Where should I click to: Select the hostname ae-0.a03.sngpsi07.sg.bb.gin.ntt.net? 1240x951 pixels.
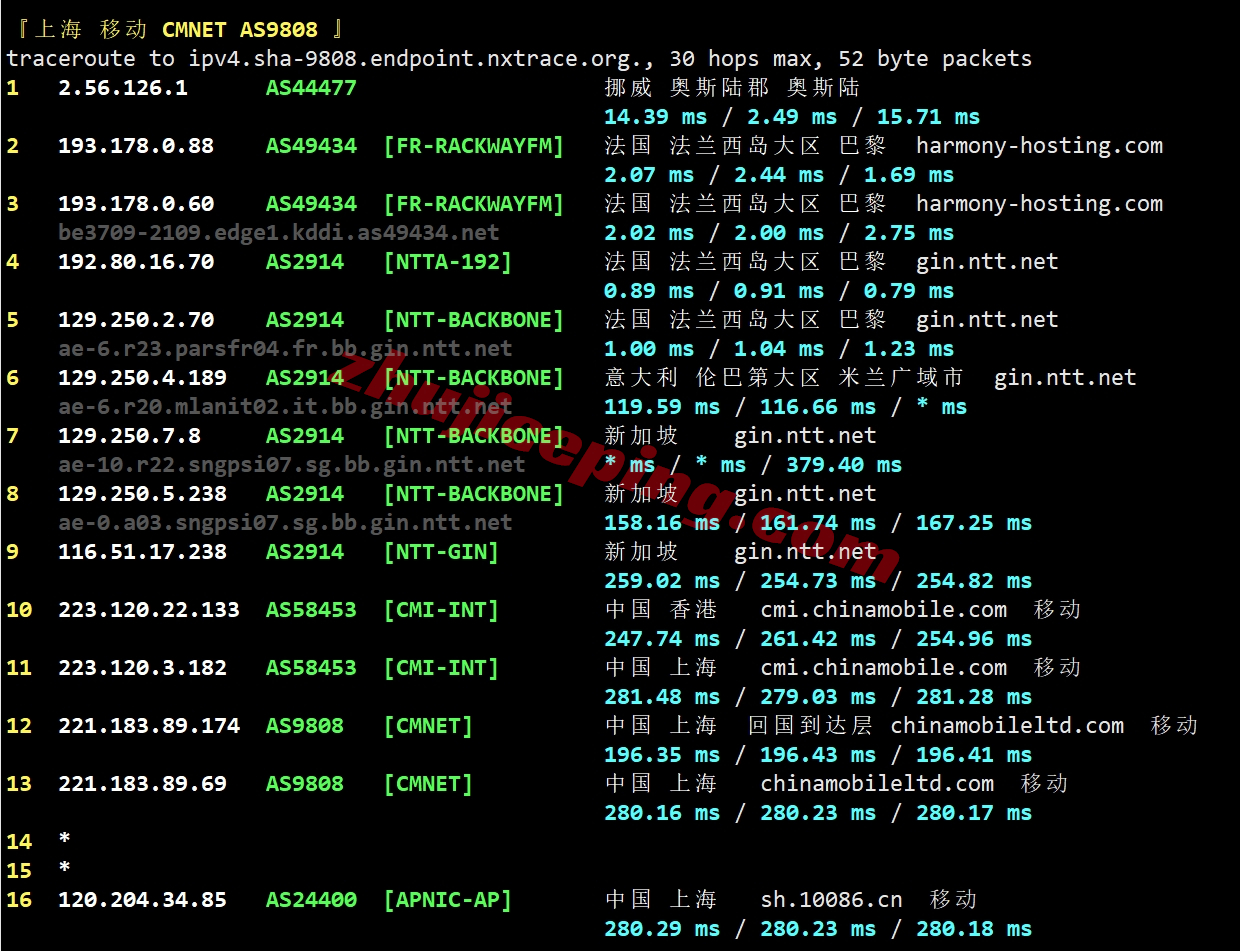click(x=285, y=523)
